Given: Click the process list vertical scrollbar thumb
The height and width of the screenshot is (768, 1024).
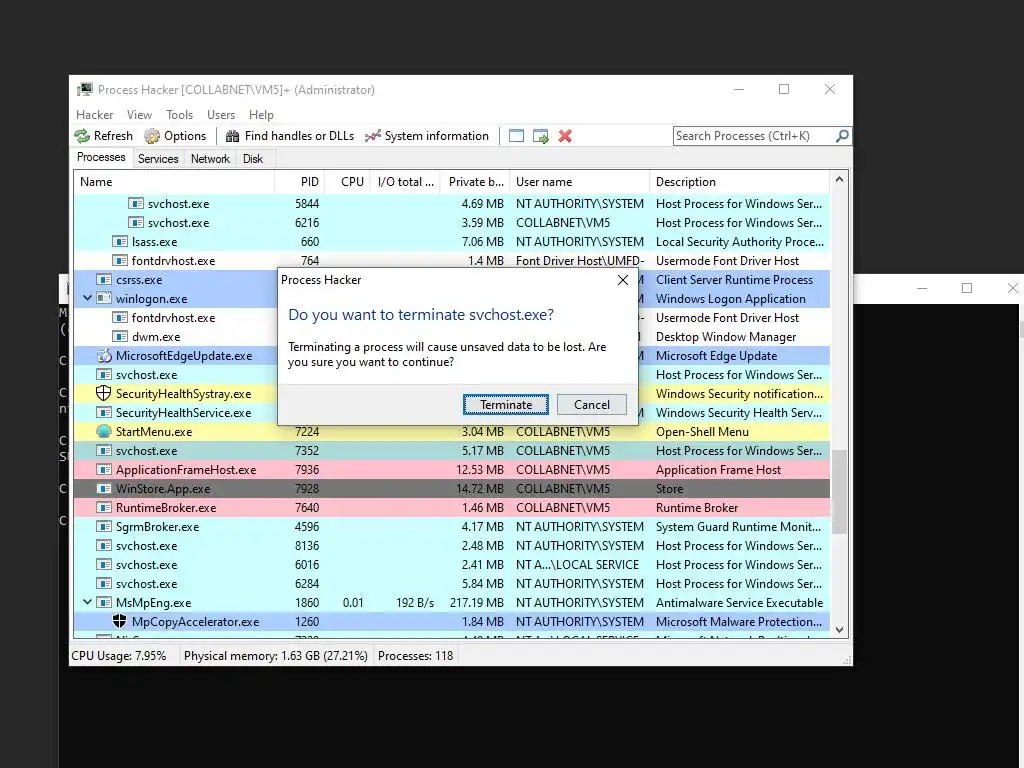Looking at the screenshot, I should pyautogui.click(x=839, y=492).
